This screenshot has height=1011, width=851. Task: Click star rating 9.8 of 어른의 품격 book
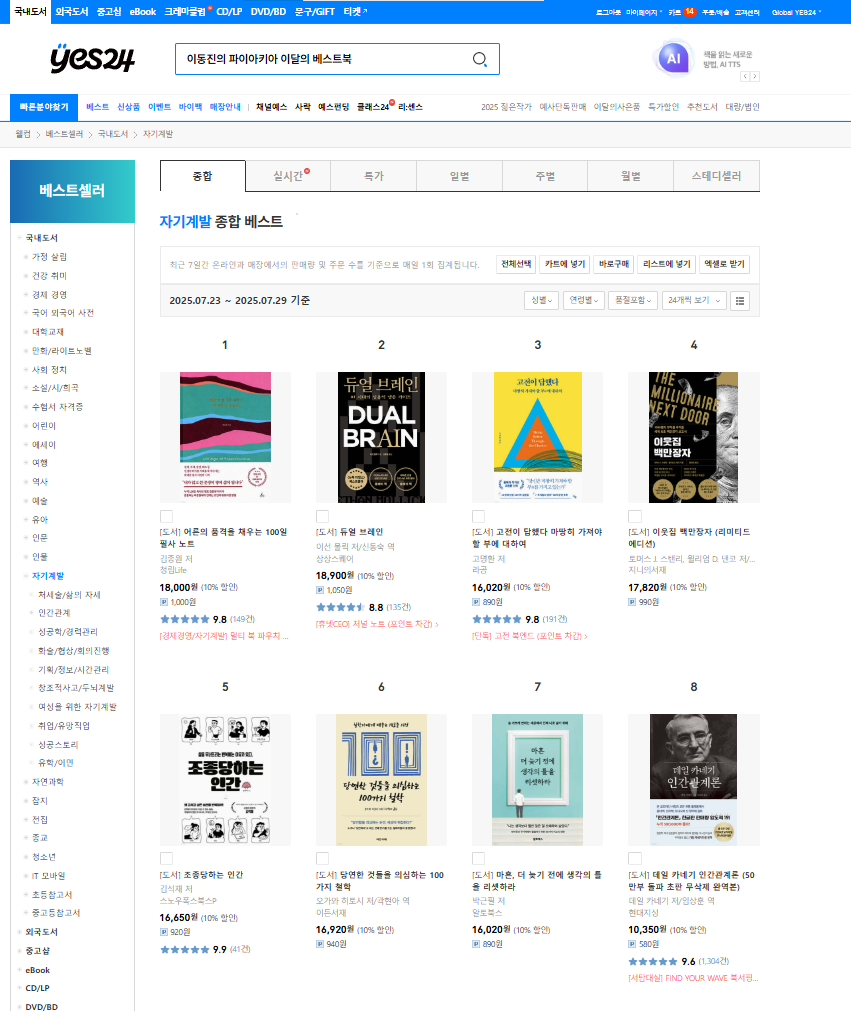184,619
